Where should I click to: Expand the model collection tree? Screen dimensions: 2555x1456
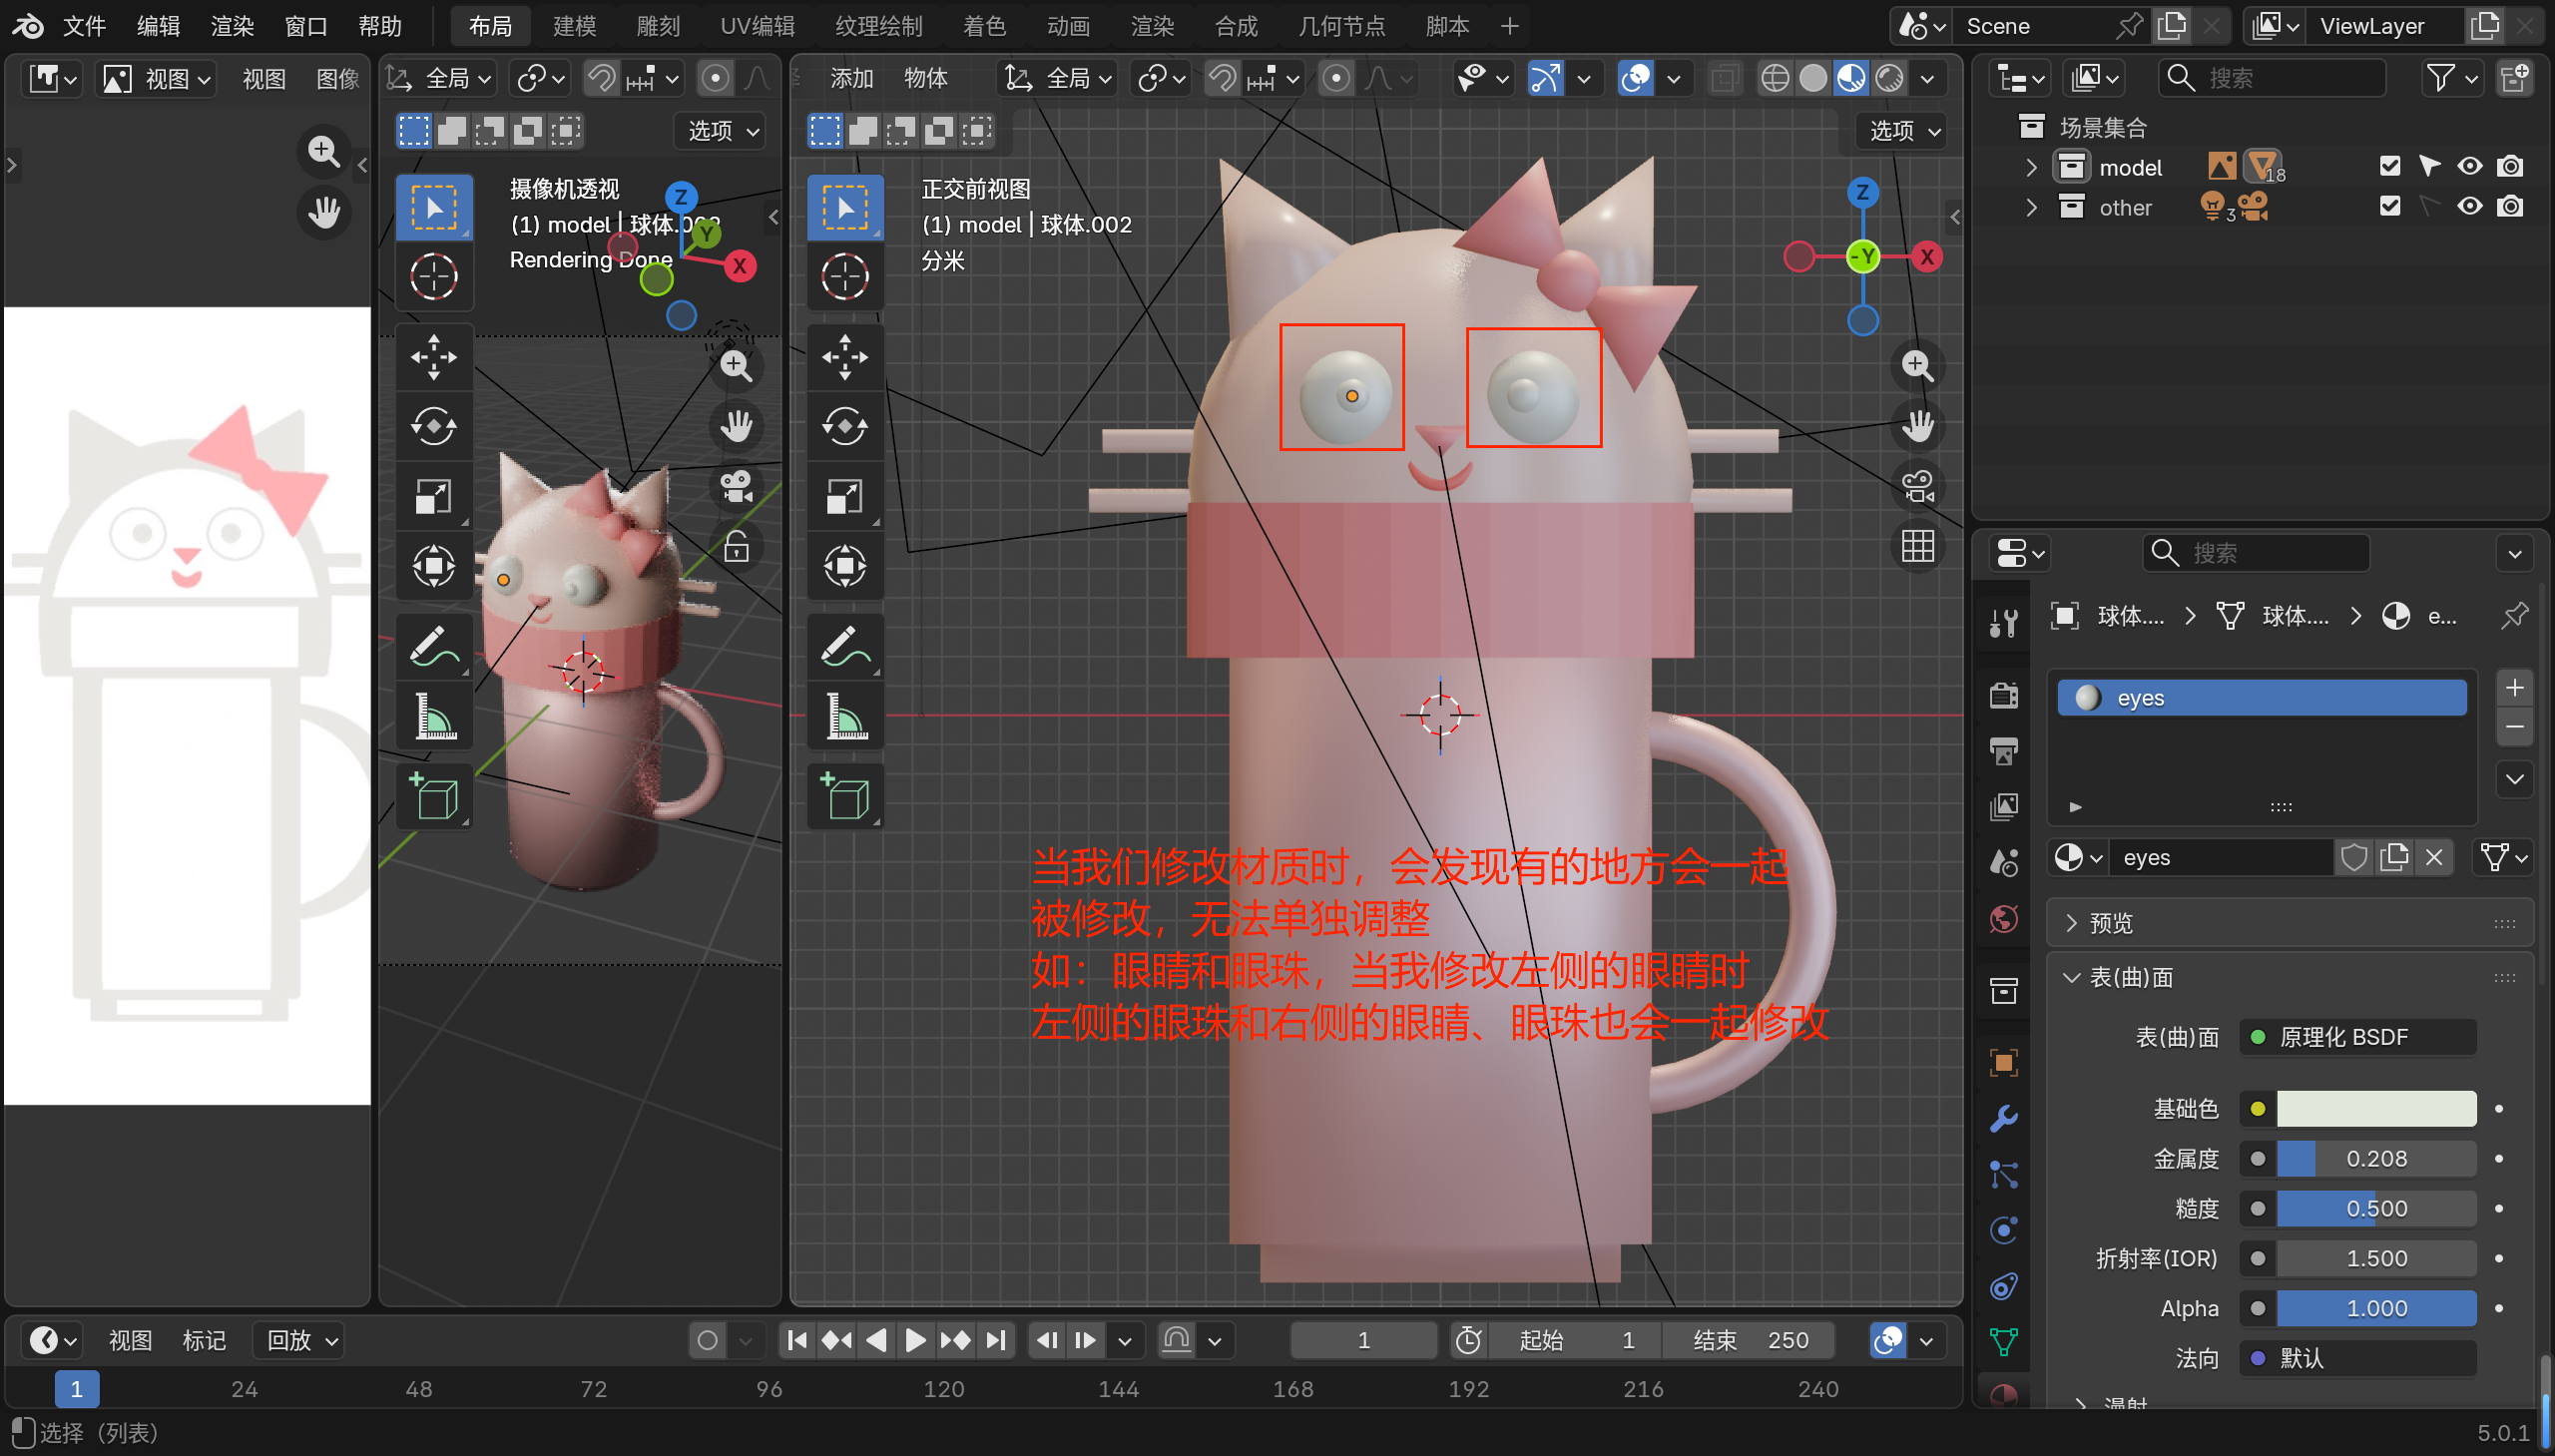click(2031, 167)
